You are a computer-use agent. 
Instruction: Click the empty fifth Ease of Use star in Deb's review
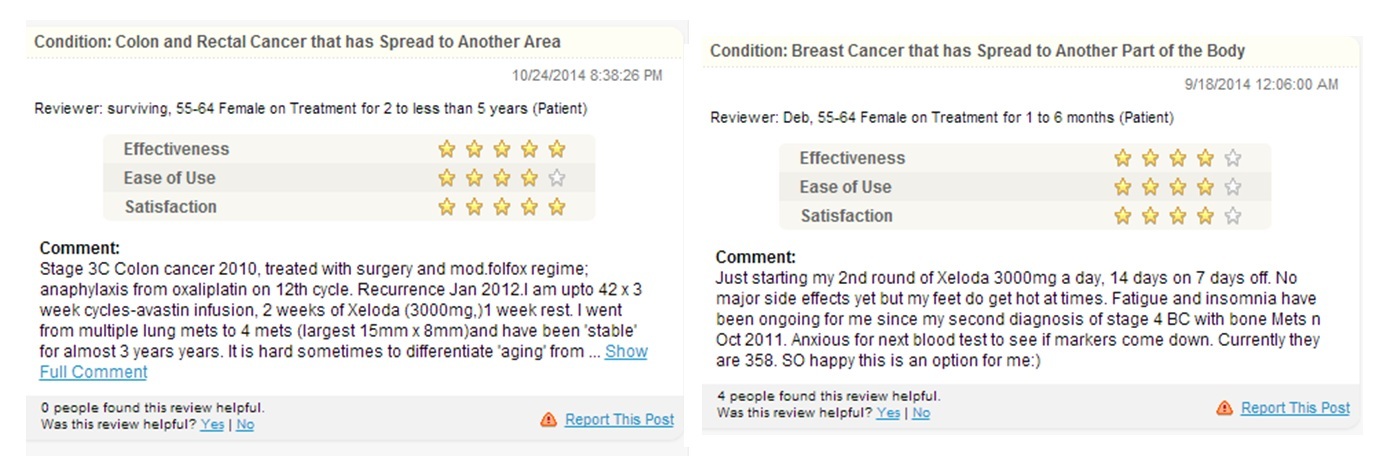point(1233,187)
